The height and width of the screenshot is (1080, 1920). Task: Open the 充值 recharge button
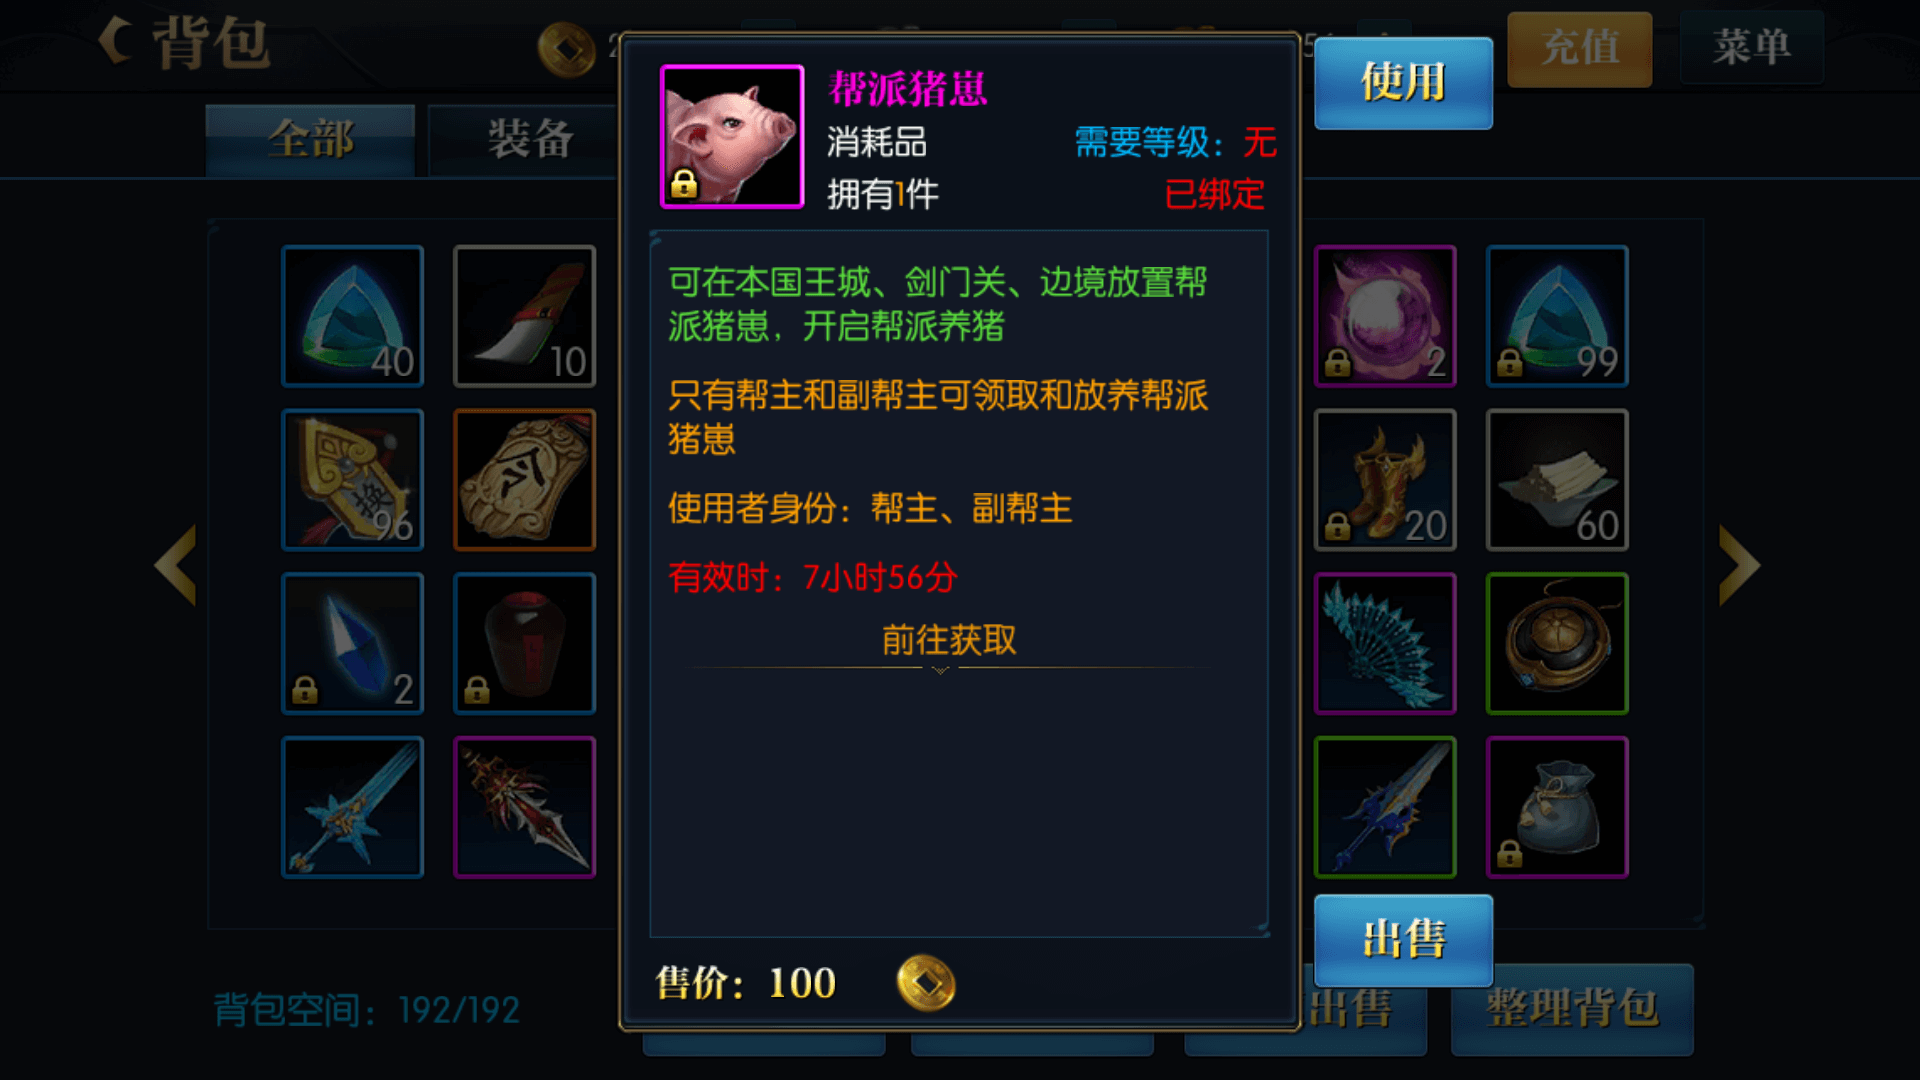[1579, 48]
